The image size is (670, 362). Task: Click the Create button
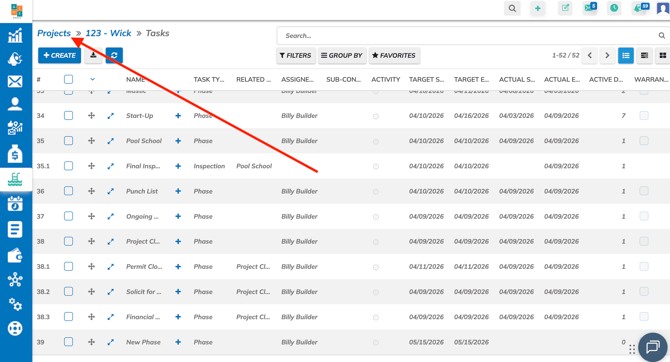coord(59,56)
